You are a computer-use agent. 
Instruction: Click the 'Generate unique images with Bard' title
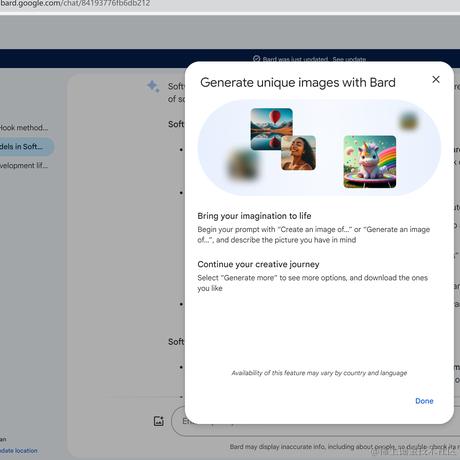pos(298,83)
